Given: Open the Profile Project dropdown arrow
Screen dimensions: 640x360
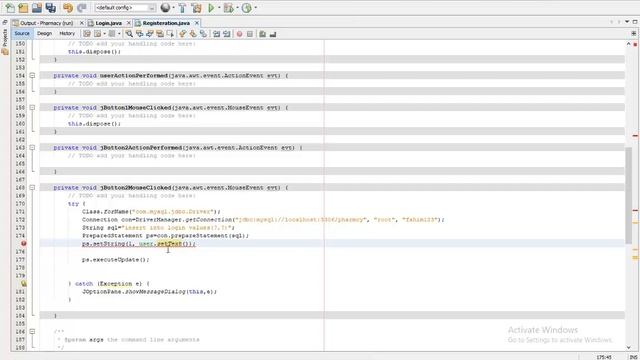Looking at the screenshot, I should [256, 7].
